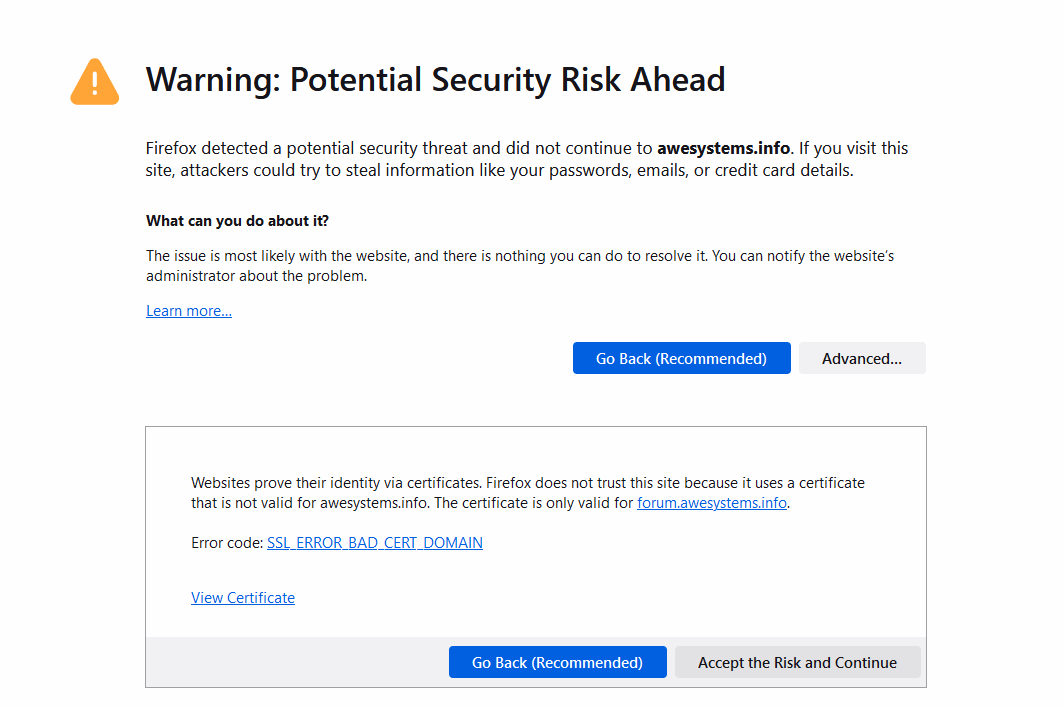Image resolution: width=1064 pixels, height=706 pixels.
Task: Click the gray footer bar of advanced panel
Action: pos(536,663)
